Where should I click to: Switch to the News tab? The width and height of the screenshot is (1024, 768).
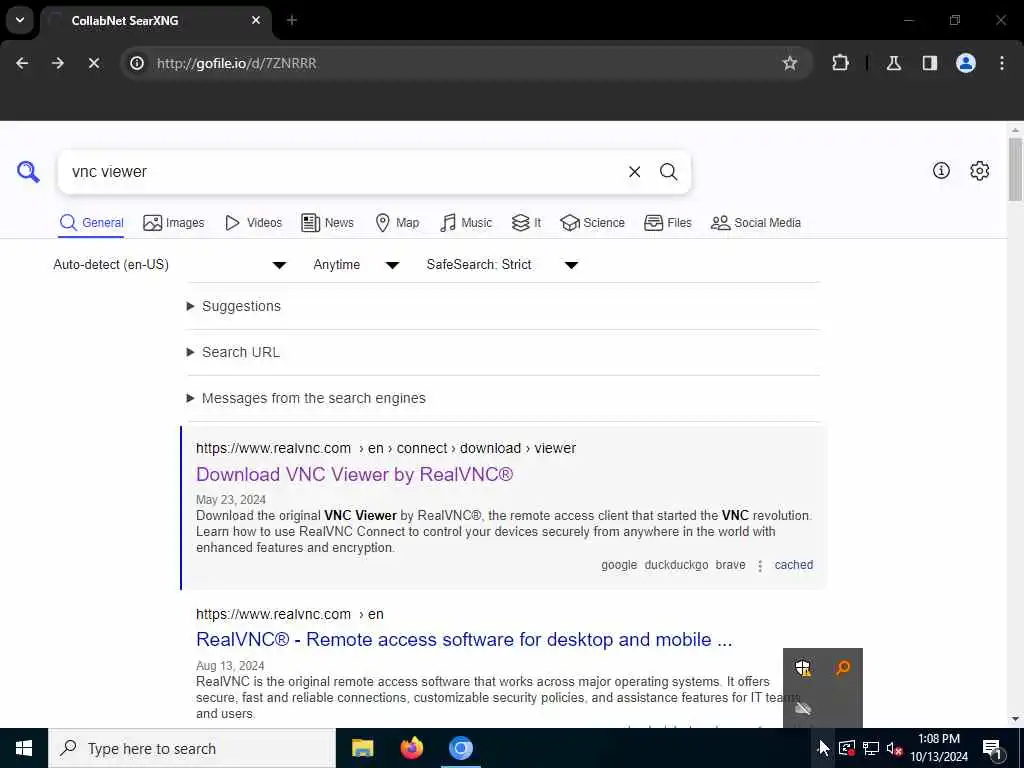point(327,223)
